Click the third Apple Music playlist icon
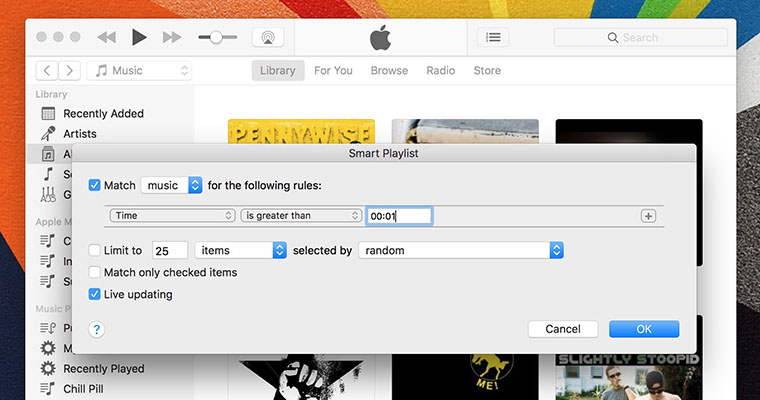Image resolution: width=760 pixels, height=400 pixels. coord(48,281)
